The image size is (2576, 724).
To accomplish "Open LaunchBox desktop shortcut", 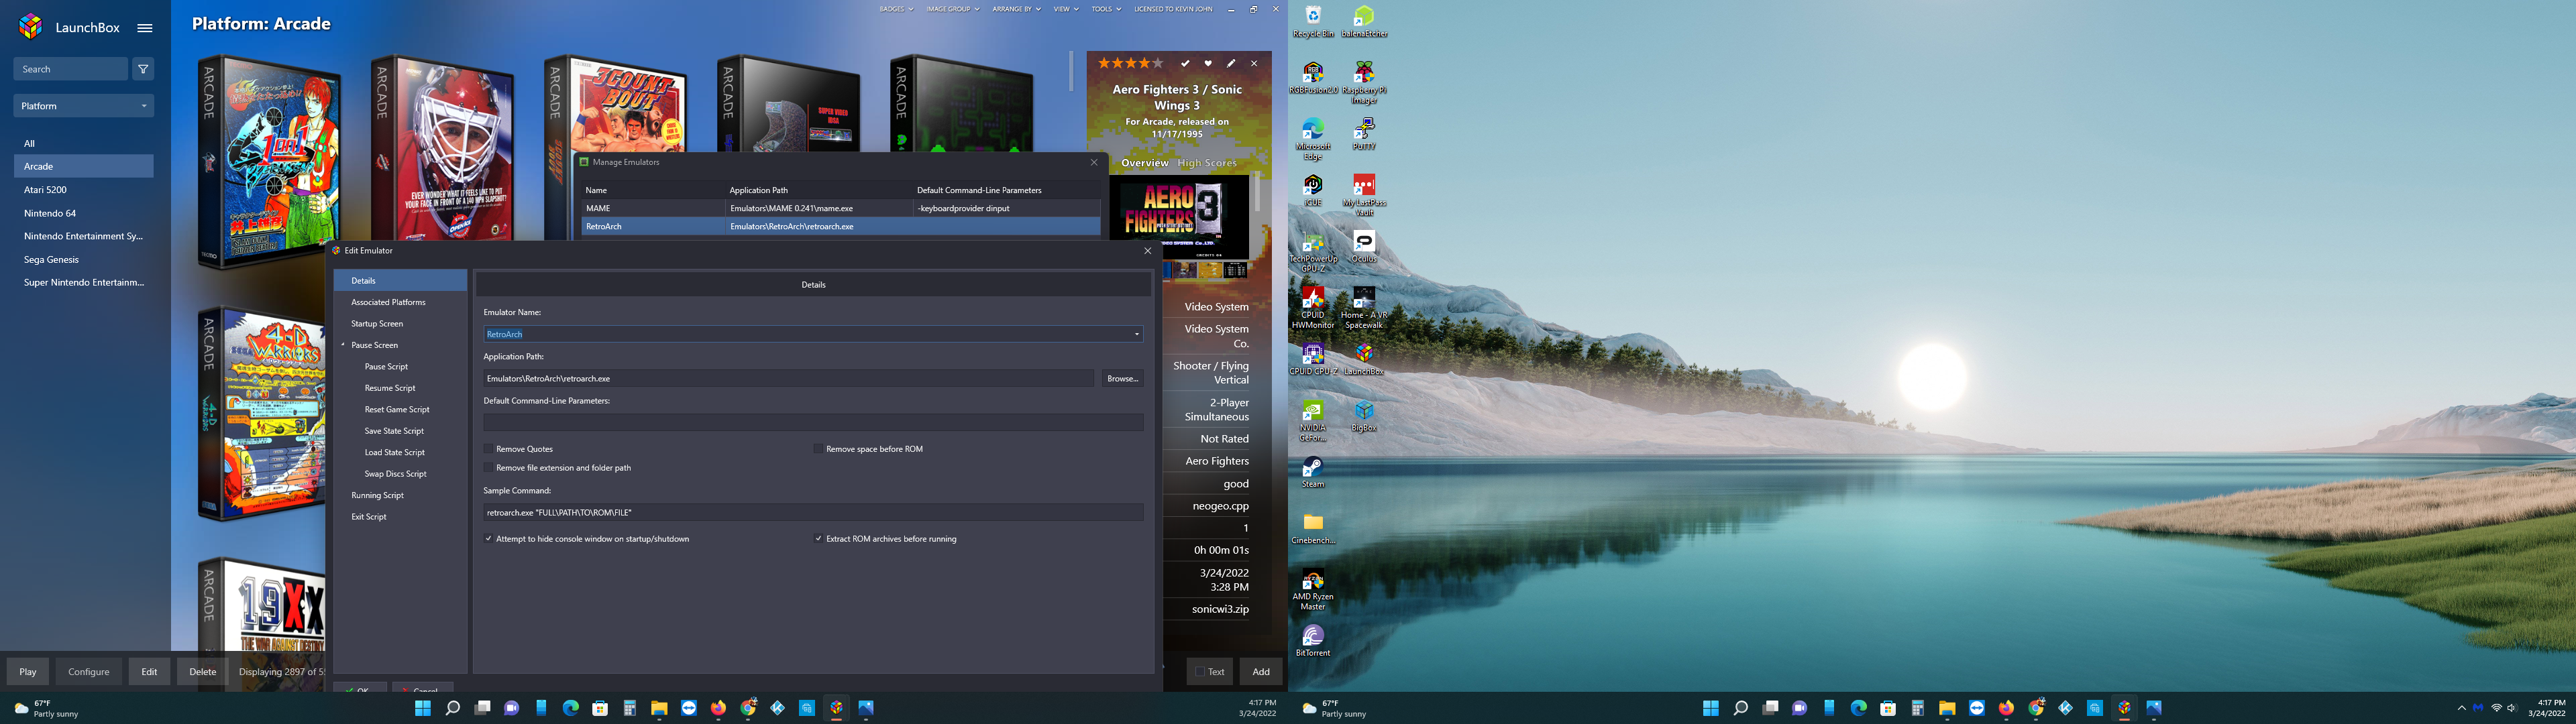I will click(x=1364, y=359).
